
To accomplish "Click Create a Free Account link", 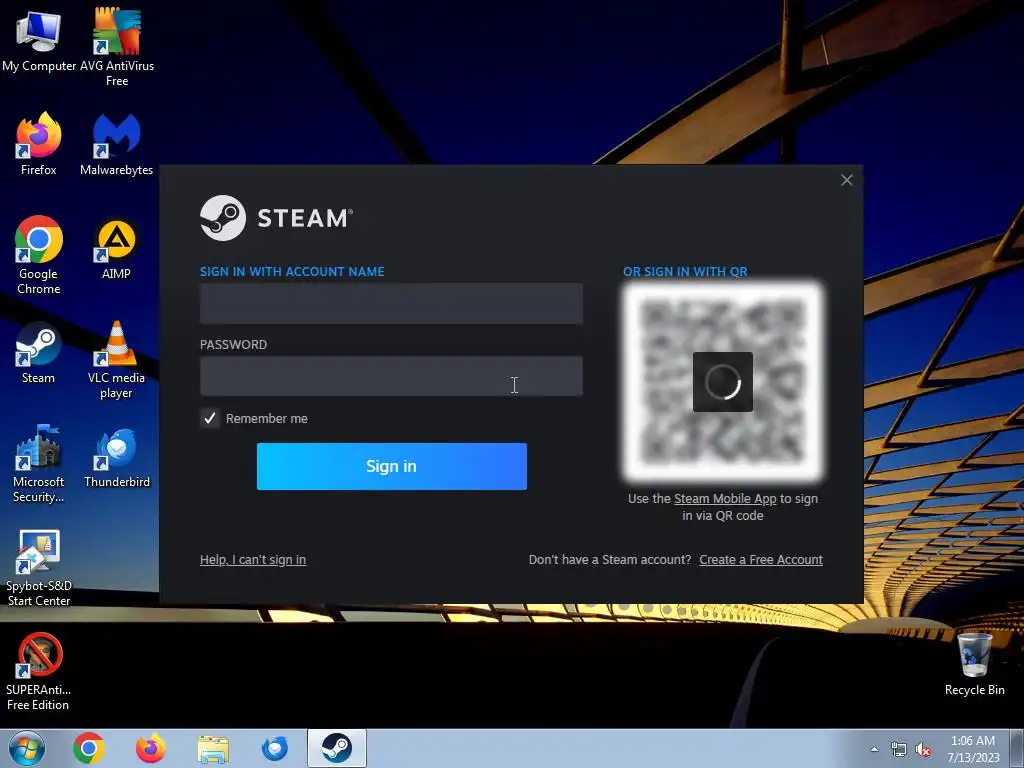I will click(x=761, y=560).
